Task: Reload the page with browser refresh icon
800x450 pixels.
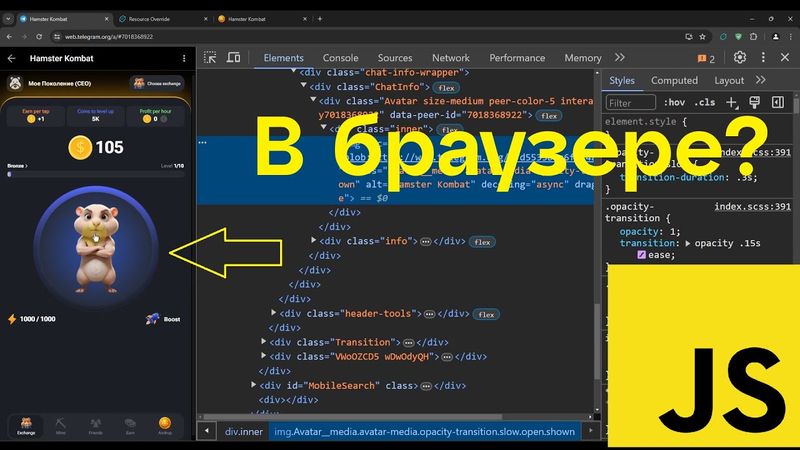Action: point(39,37)
